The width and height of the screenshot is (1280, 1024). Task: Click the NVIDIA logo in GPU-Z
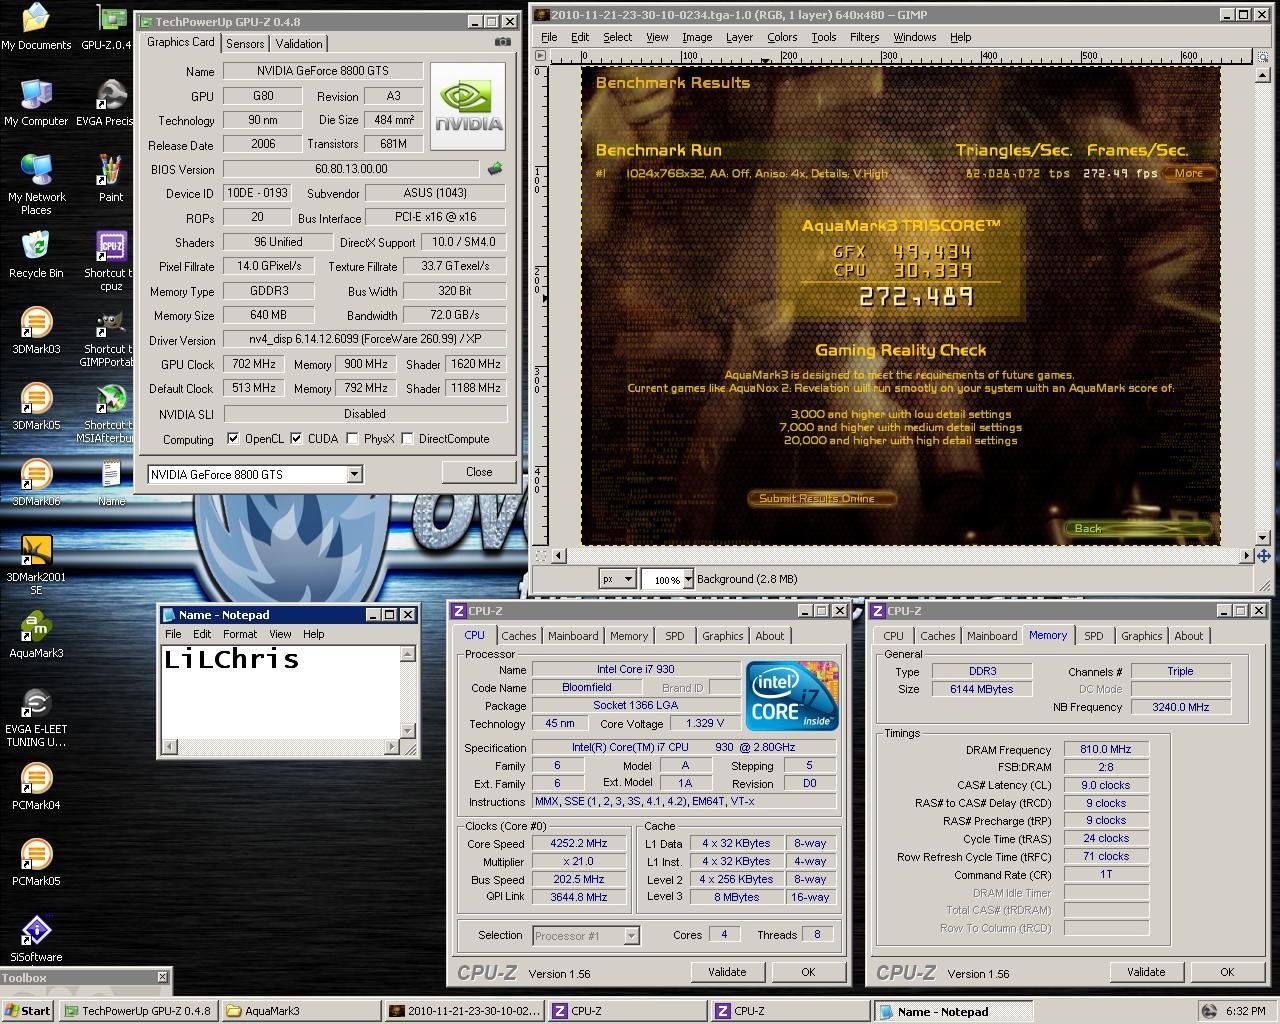pos(468,106)
